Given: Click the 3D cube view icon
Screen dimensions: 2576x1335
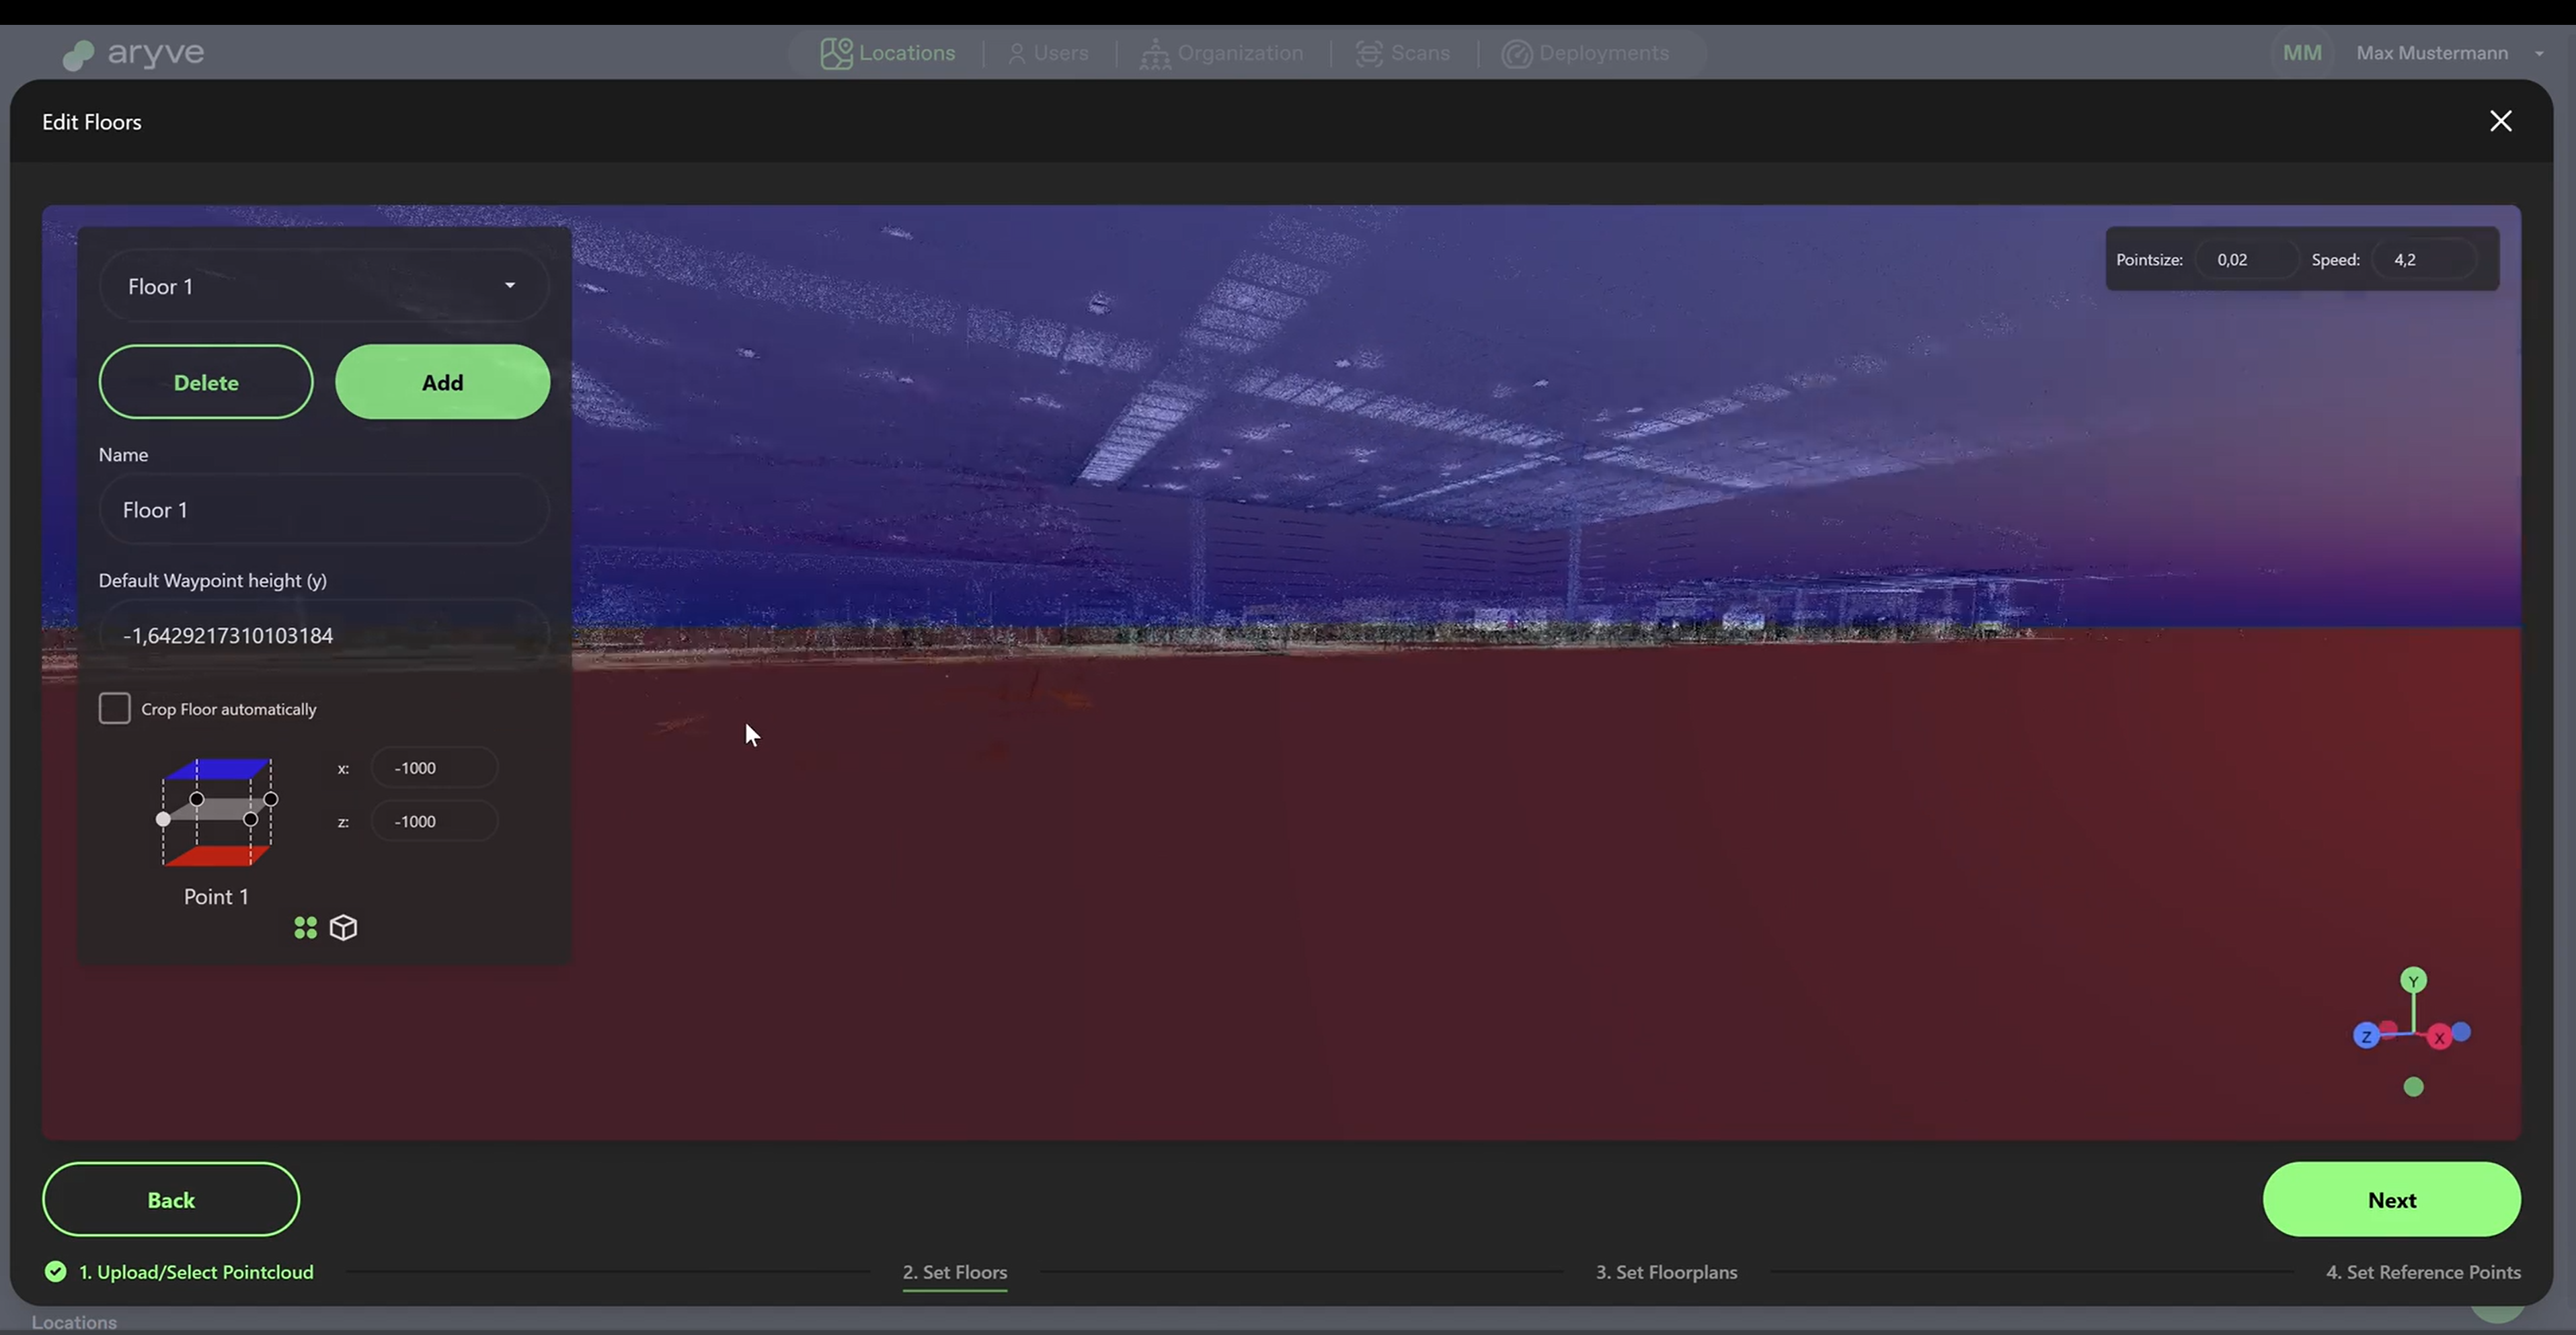Looking at the screenshot, I should (x=343, y=928).
